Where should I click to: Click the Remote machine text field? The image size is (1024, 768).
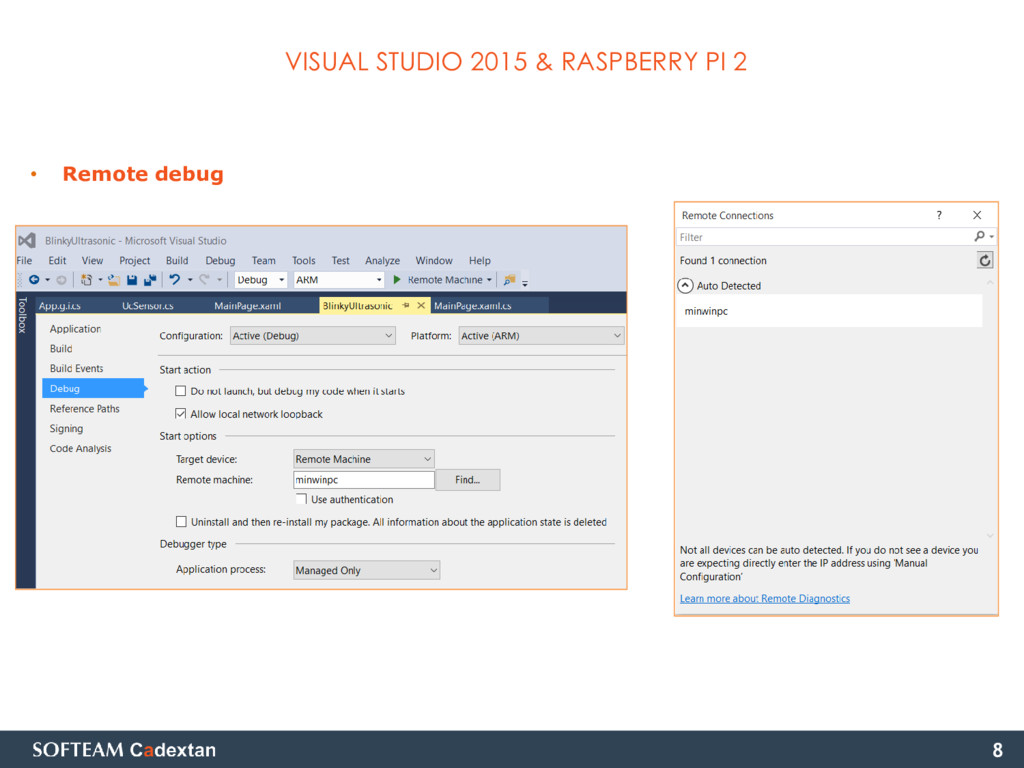point(364,479)
